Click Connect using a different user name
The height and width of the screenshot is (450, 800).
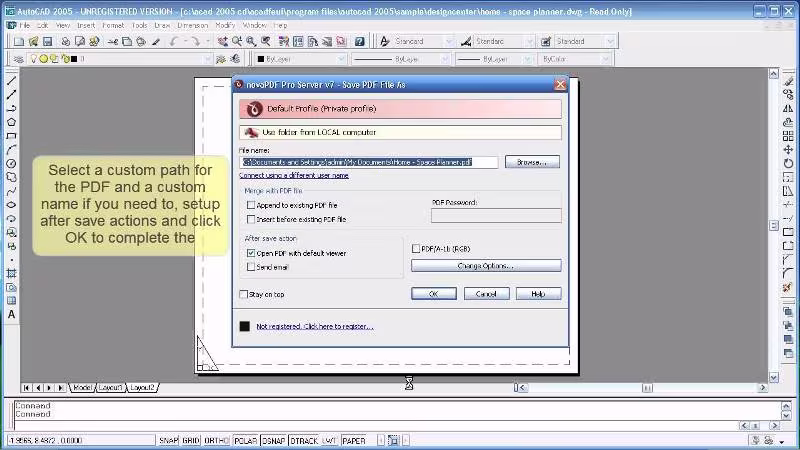pos(294,176)
